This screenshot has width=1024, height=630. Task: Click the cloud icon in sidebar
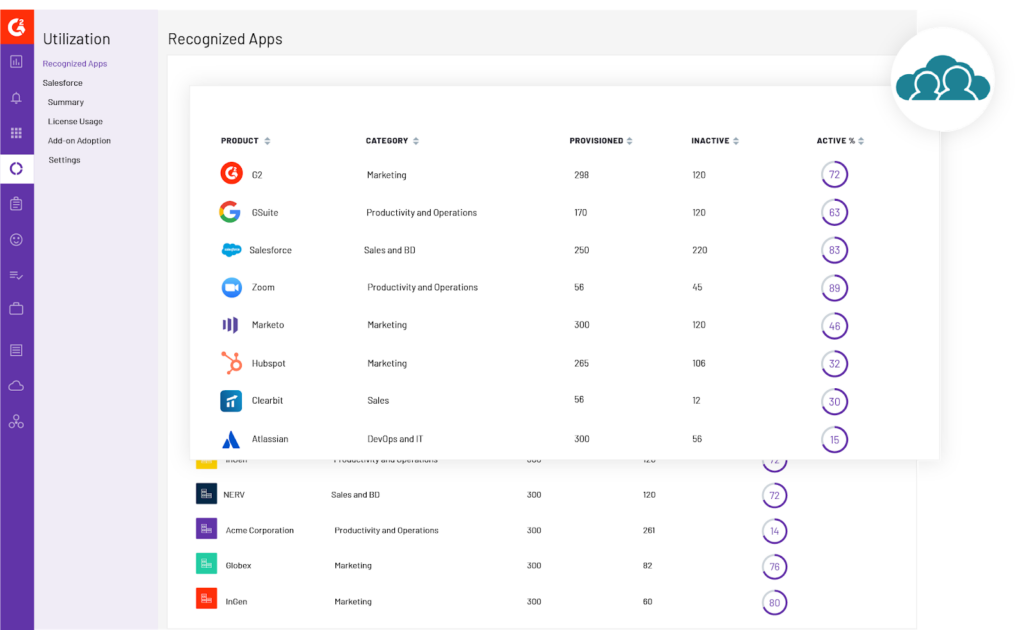[x=16, y=386]
